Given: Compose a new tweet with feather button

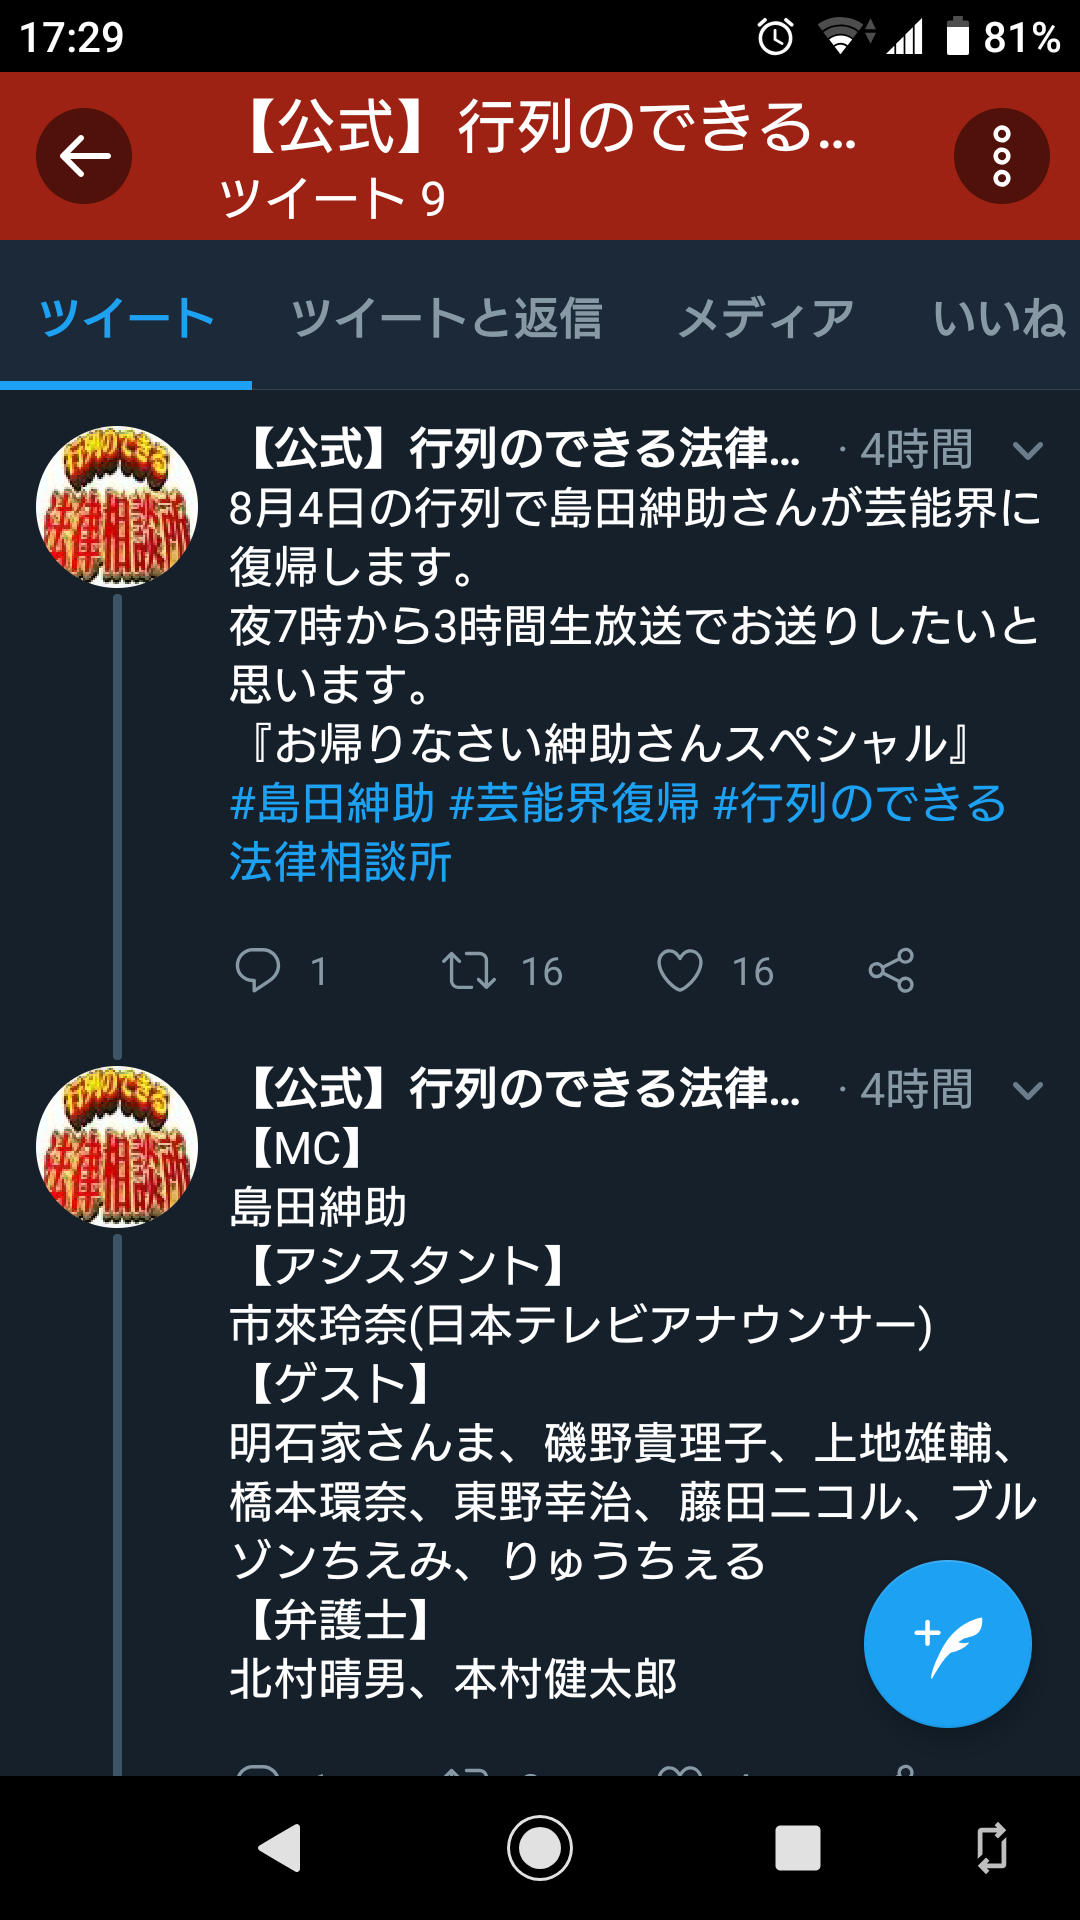Looking at the screenshot, I should coord(947,1643).
